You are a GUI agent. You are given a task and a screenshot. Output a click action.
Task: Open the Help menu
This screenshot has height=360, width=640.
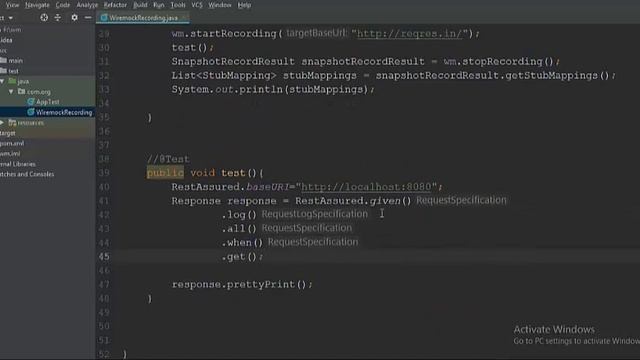click(x=244, y=5)
